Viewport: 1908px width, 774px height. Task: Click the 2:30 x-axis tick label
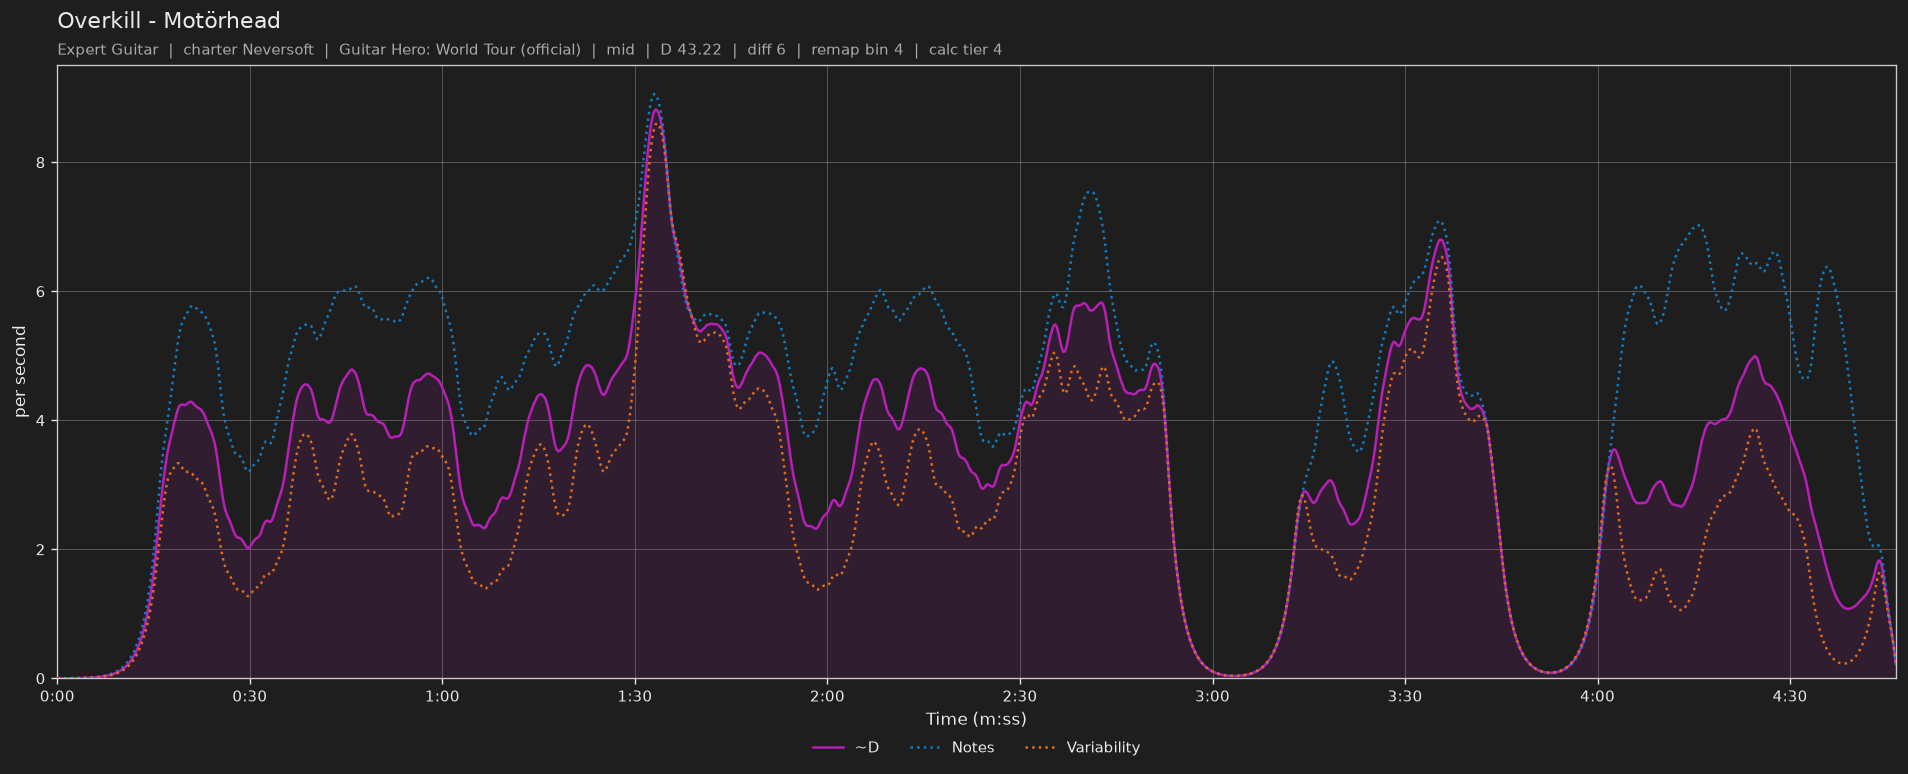(1020, 696)
